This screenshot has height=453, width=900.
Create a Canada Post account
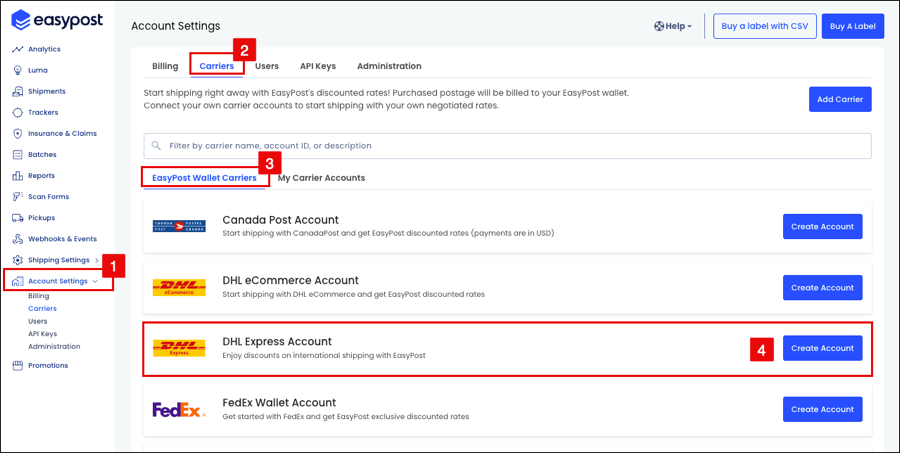pos(823,226)
